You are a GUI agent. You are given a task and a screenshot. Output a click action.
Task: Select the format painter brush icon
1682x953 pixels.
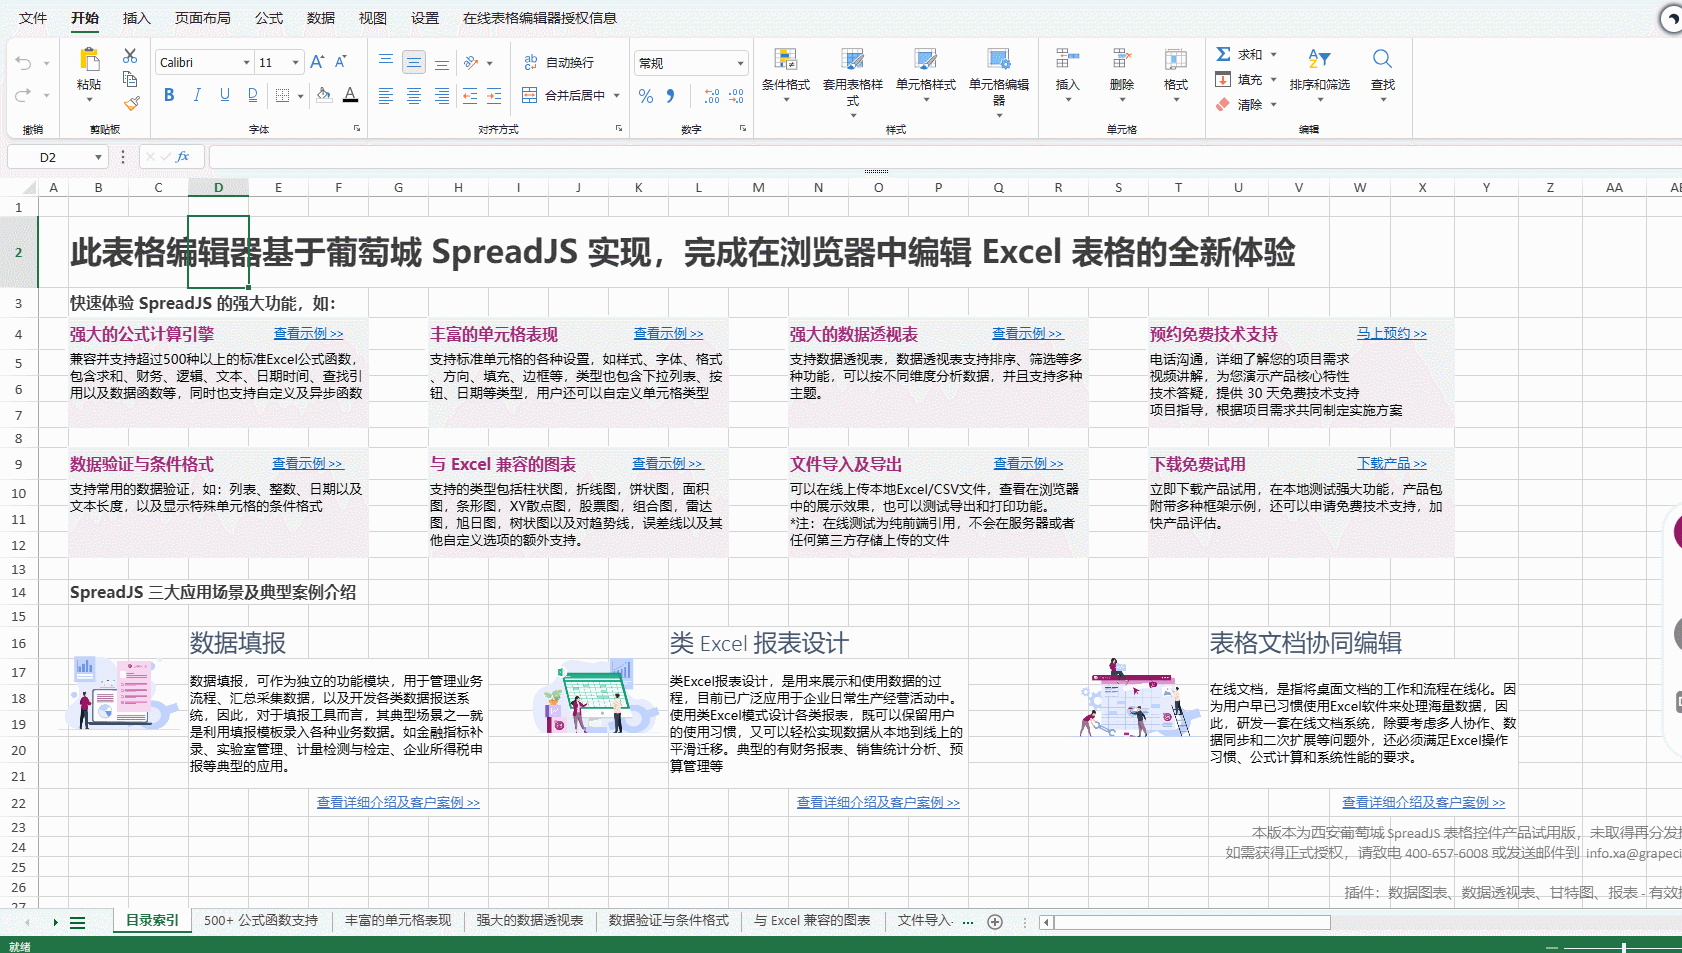[130, 103]
